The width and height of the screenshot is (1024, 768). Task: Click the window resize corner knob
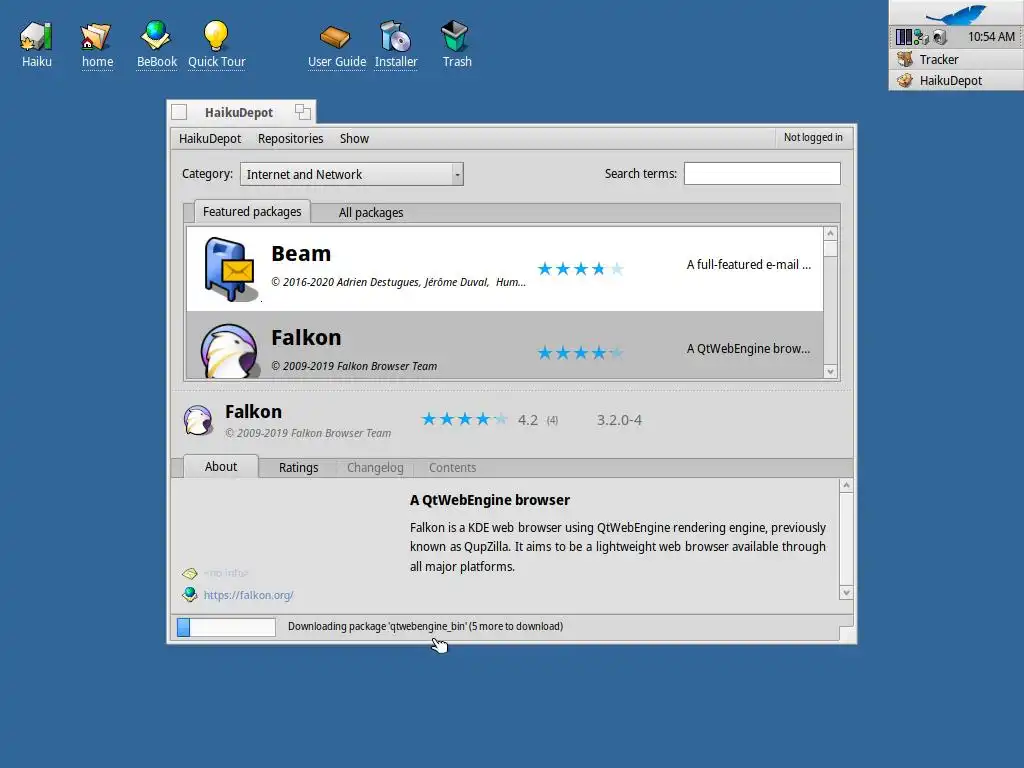pyautogui.click(x=846, y=633)
